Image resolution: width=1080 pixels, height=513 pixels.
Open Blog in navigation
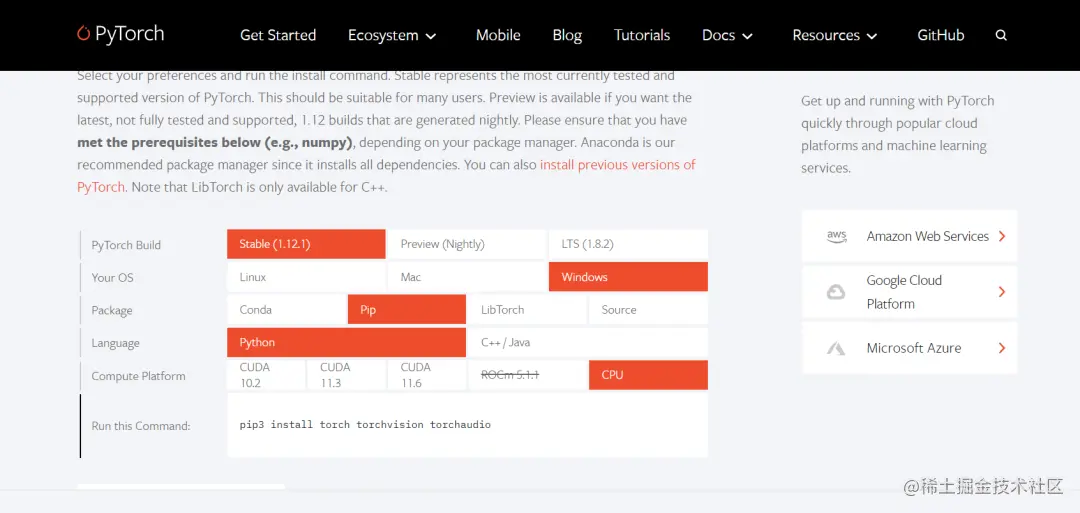pyautogui.click(x=567, y=35)
